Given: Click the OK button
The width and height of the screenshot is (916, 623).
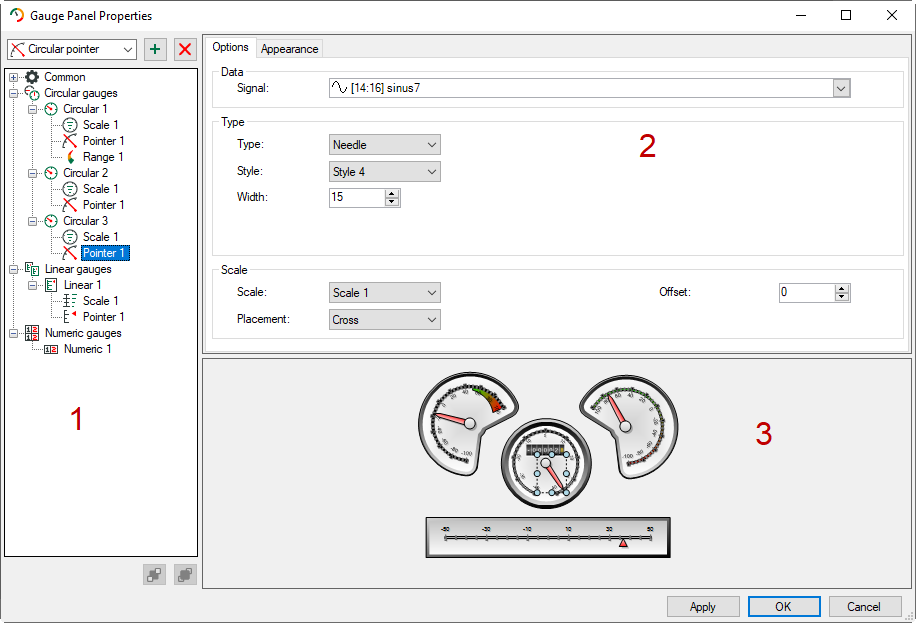Looking at the screenshot, I should (784, 606).
